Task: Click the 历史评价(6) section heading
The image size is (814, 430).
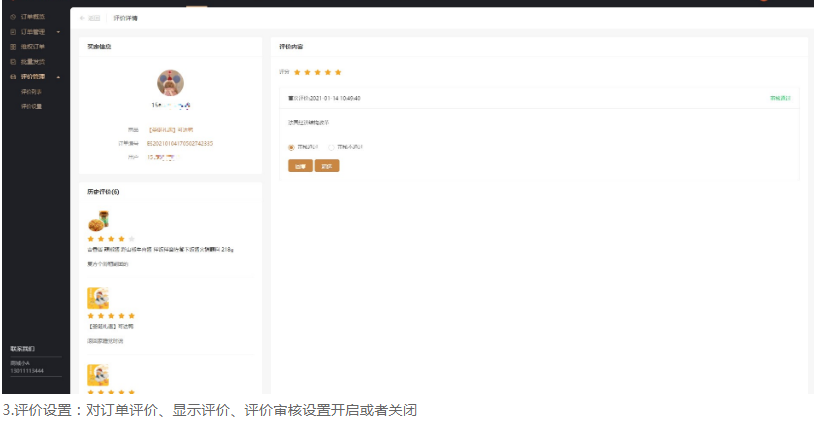Action: tap(103, 192)
